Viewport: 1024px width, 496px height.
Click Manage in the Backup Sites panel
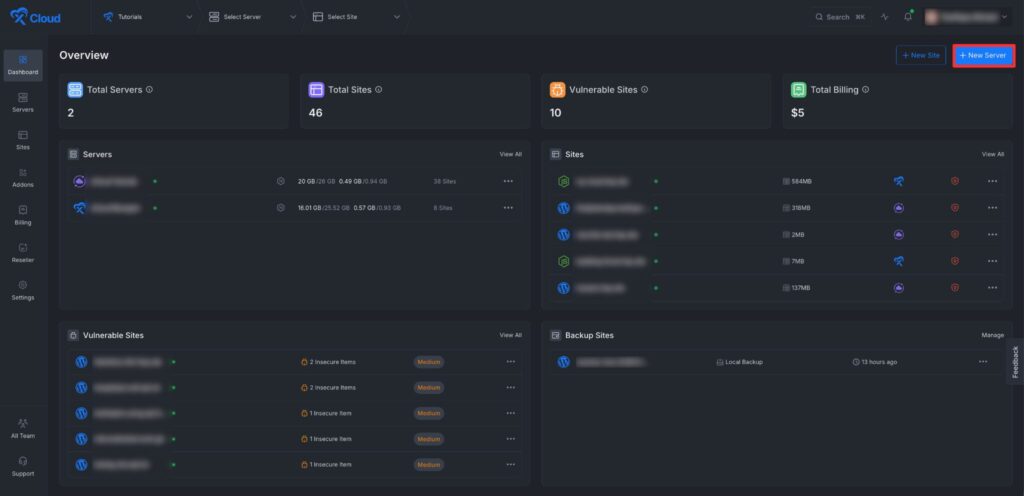click(x=993, y=335)
